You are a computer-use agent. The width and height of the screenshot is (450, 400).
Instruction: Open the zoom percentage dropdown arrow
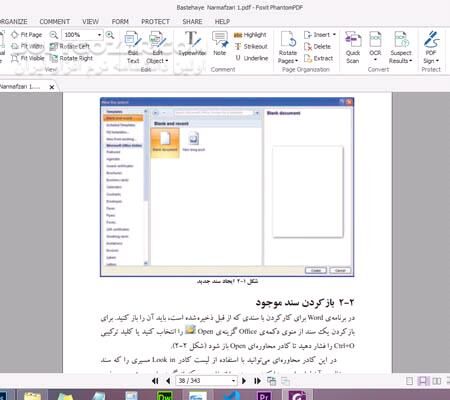point(99,35)
